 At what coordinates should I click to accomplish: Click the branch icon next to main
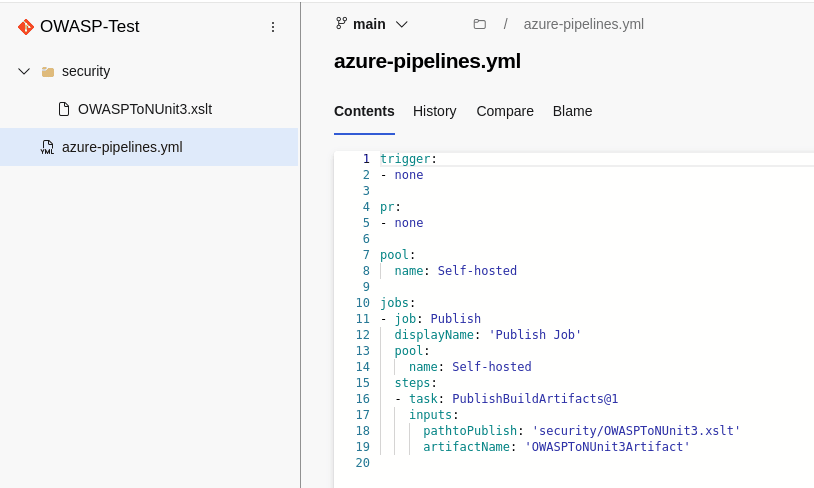[x=341, y=24]
